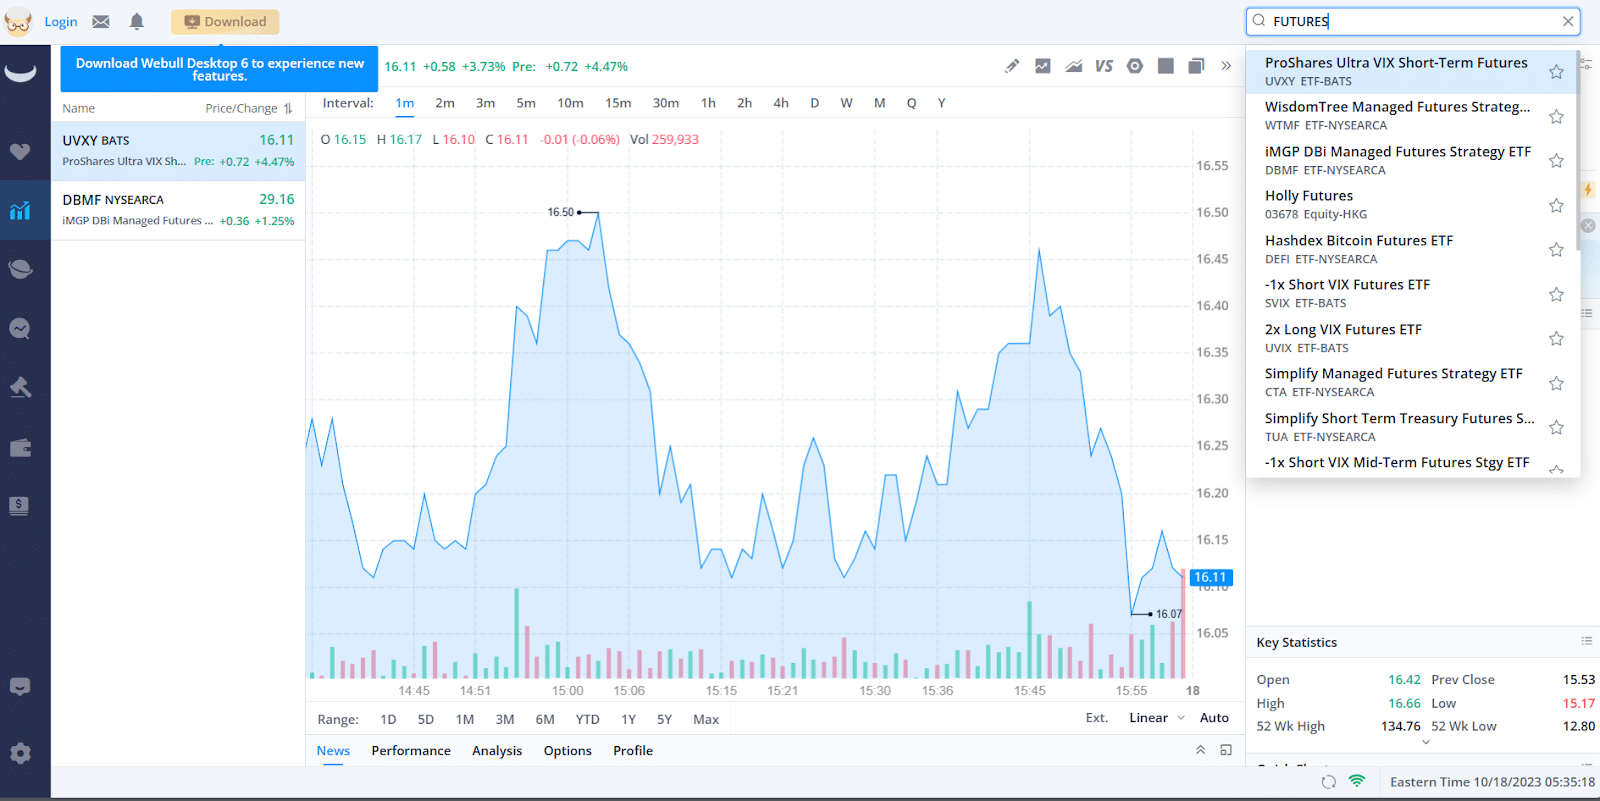The width and height of the screenshot is (1600, 801).
Task: Open the gavel icon in sidebar
Action: click(20, 387)
